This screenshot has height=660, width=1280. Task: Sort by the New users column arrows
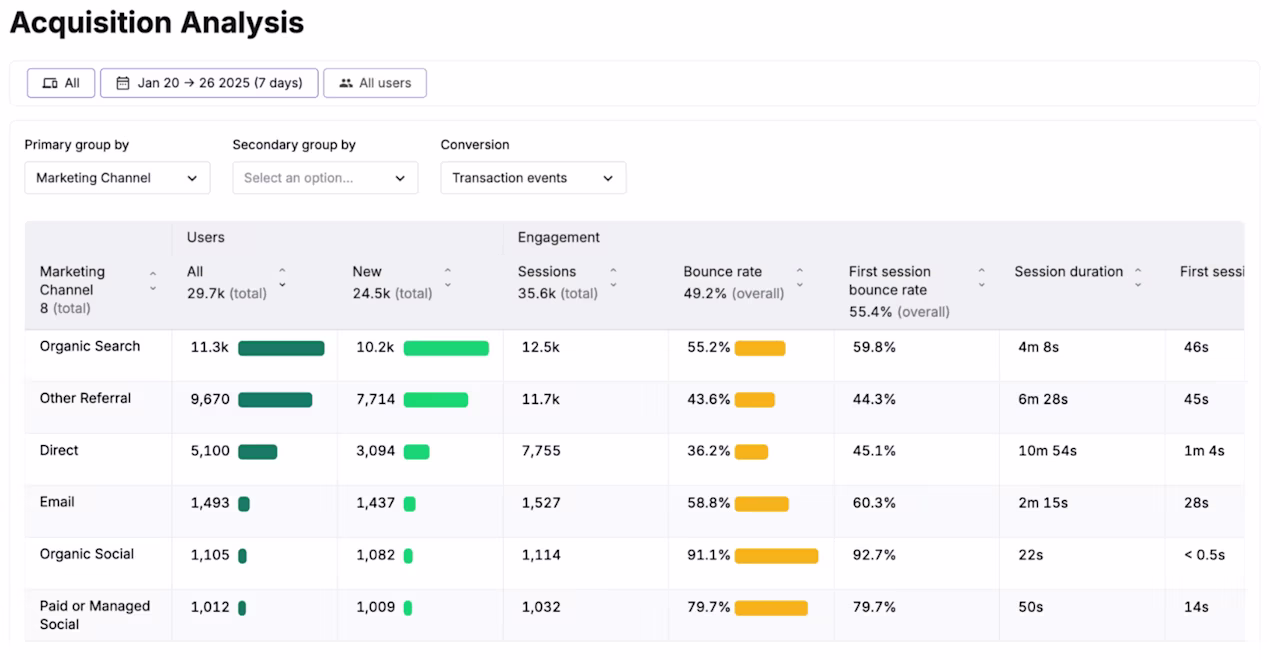click(x=447, y=277)
